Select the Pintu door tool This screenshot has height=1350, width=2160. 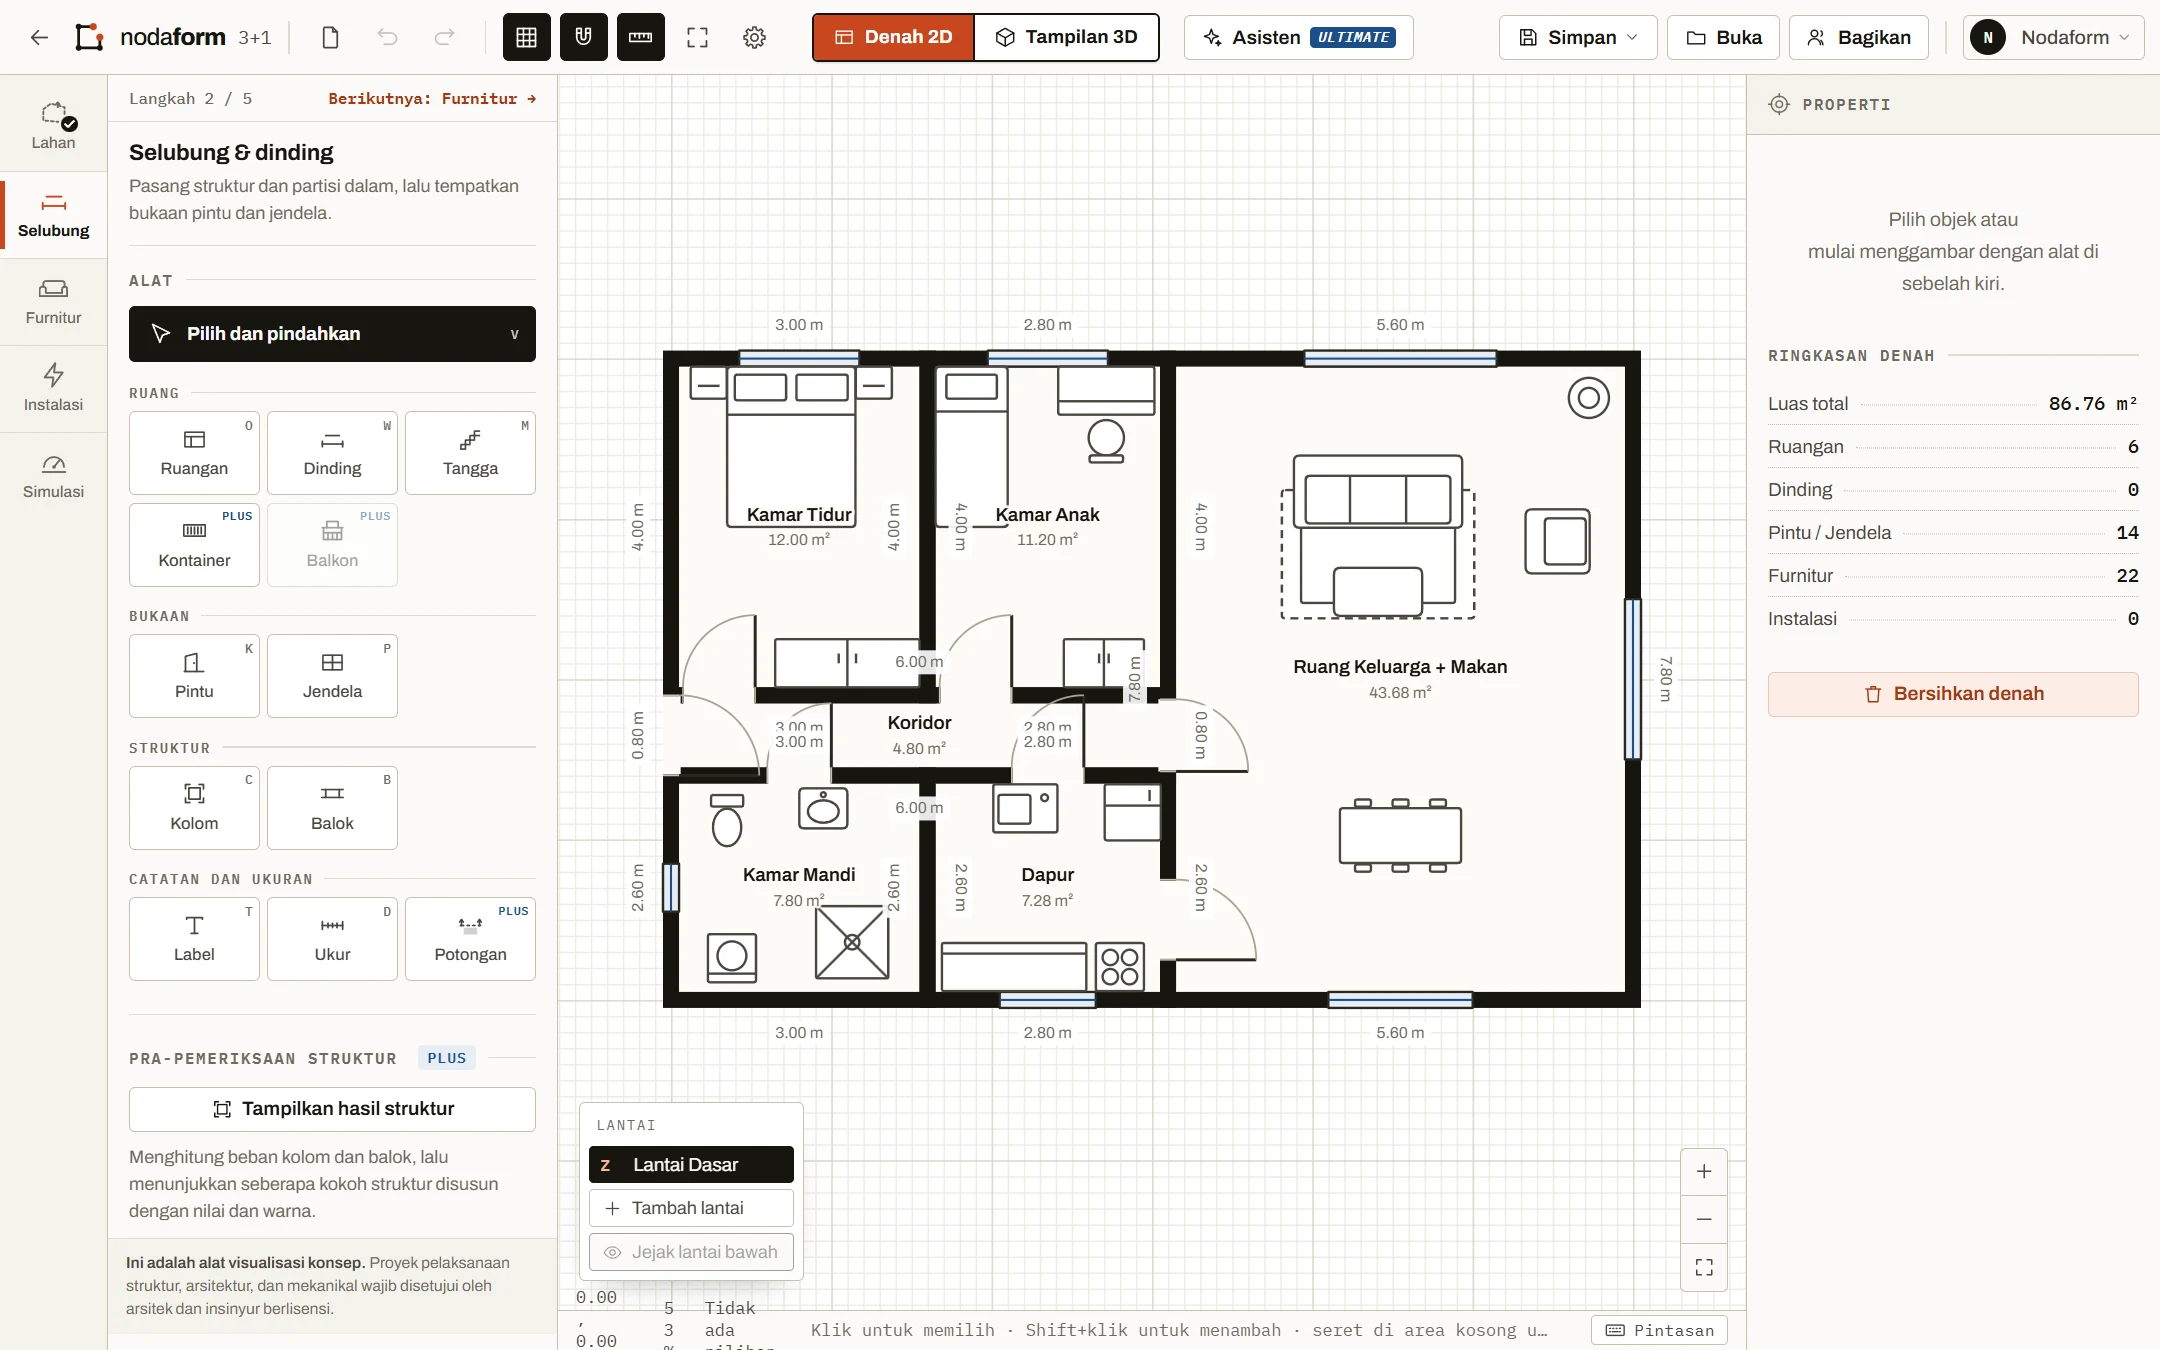coord(194,676)
